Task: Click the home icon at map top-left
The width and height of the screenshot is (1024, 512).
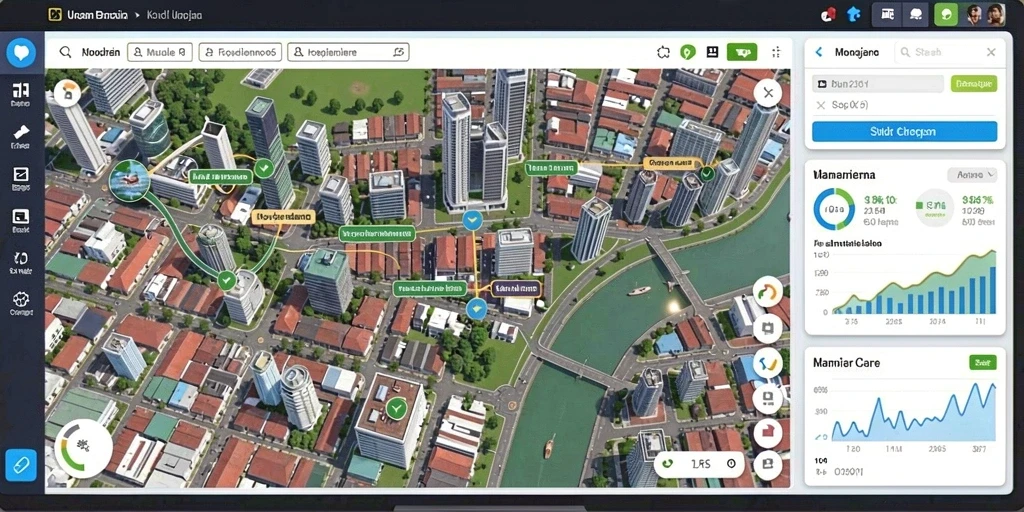Action: coord(67,93)
